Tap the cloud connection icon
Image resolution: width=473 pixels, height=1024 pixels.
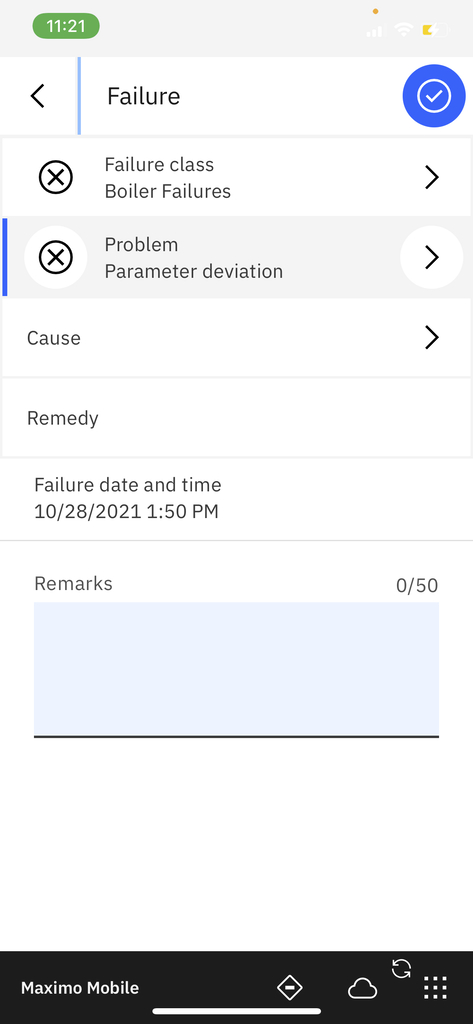click(x=362, y=988)
